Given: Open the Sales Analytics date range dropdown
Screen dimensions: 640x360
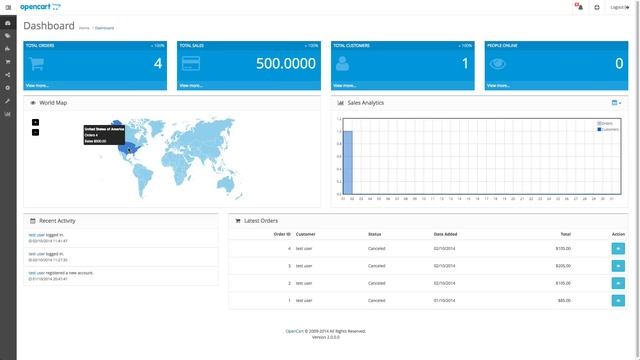Looking at the screenshot, I should click(616, 103).
